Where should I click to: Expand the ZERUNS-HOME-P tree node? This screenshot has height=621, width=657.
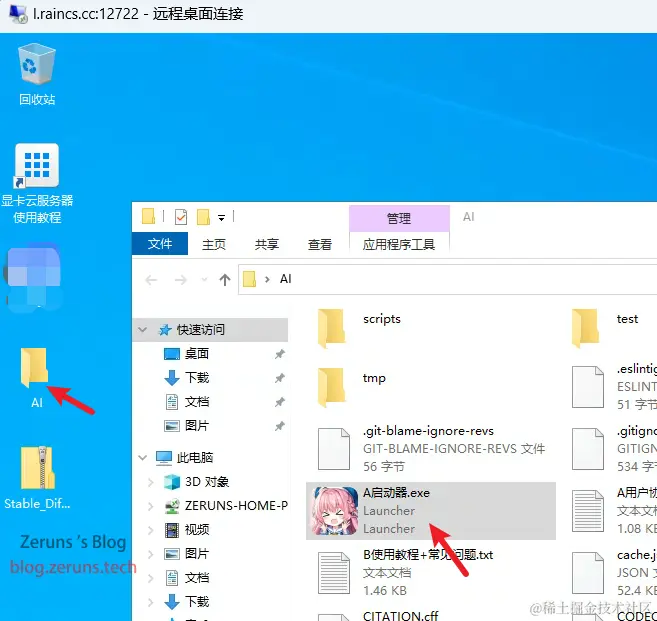(x=151, y=506)
